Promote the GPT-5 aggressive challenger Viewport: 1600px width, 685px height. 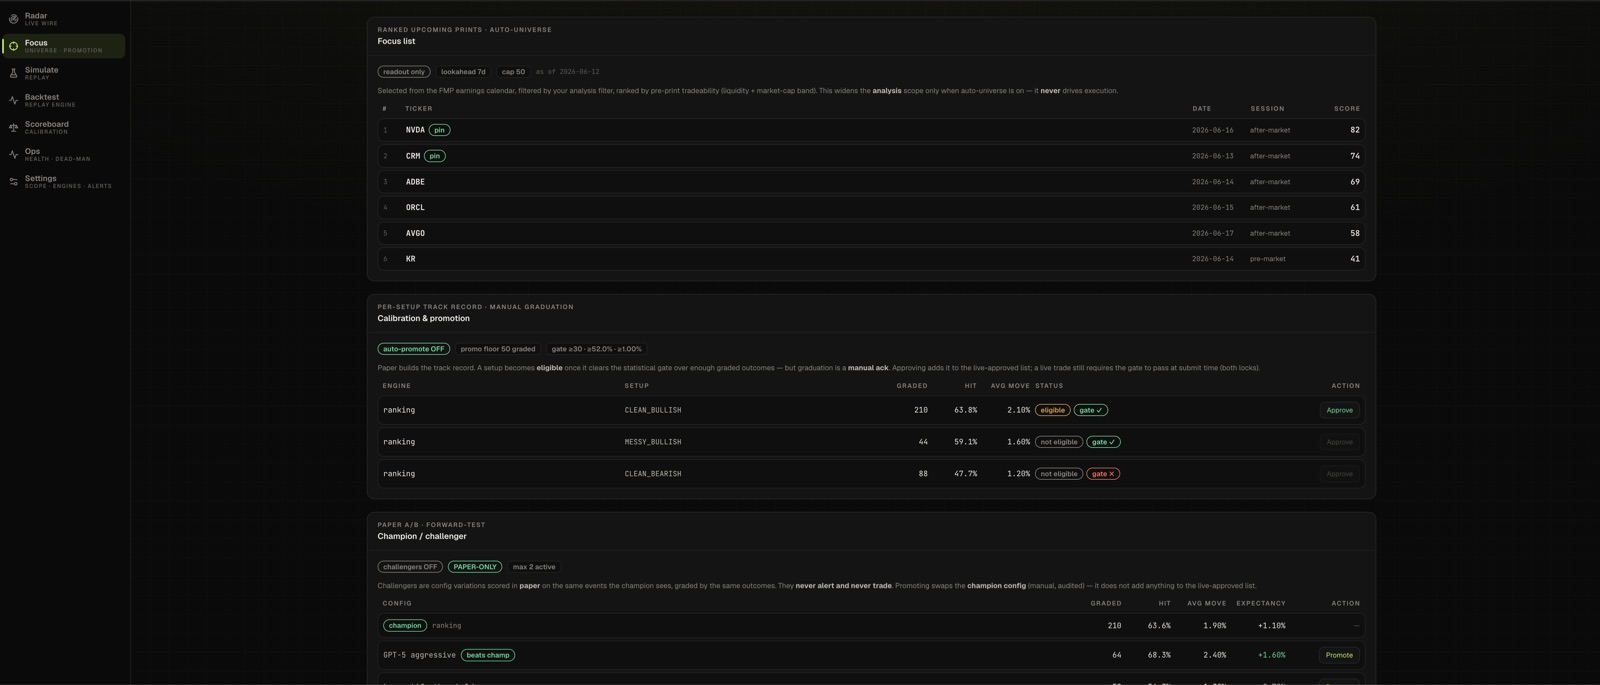[1339, 655]
